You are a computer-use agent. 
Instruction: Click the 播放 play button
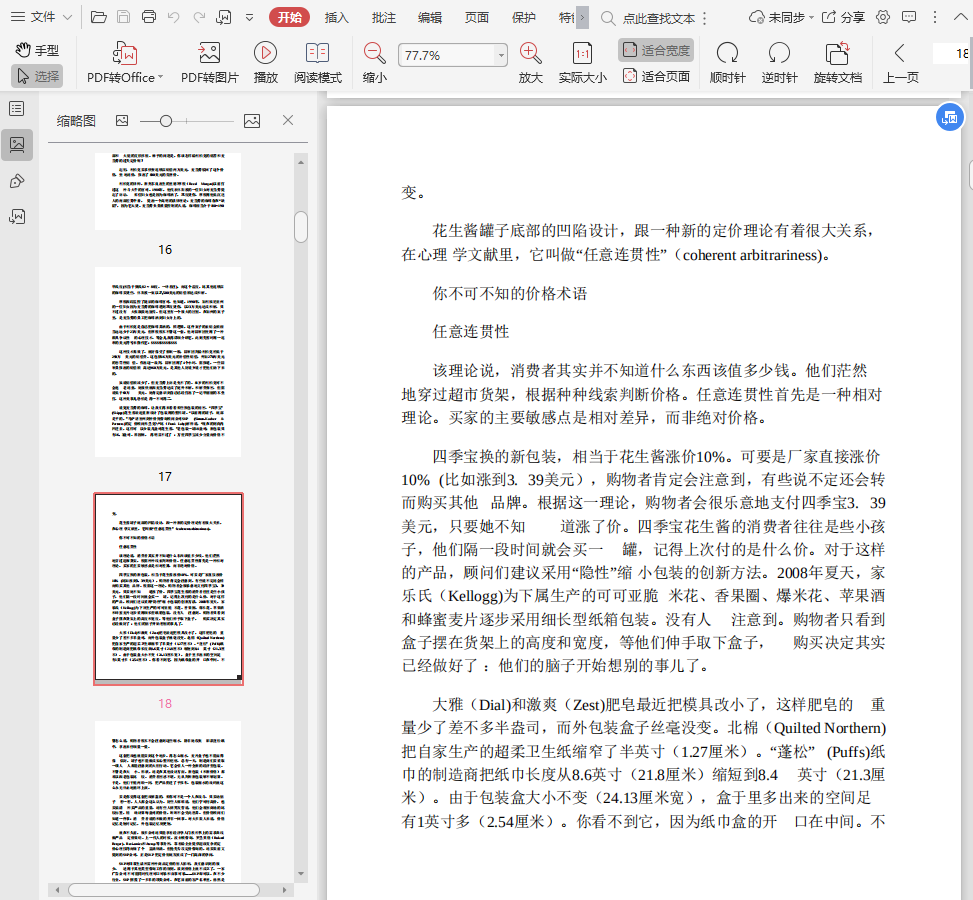(266, 62)
